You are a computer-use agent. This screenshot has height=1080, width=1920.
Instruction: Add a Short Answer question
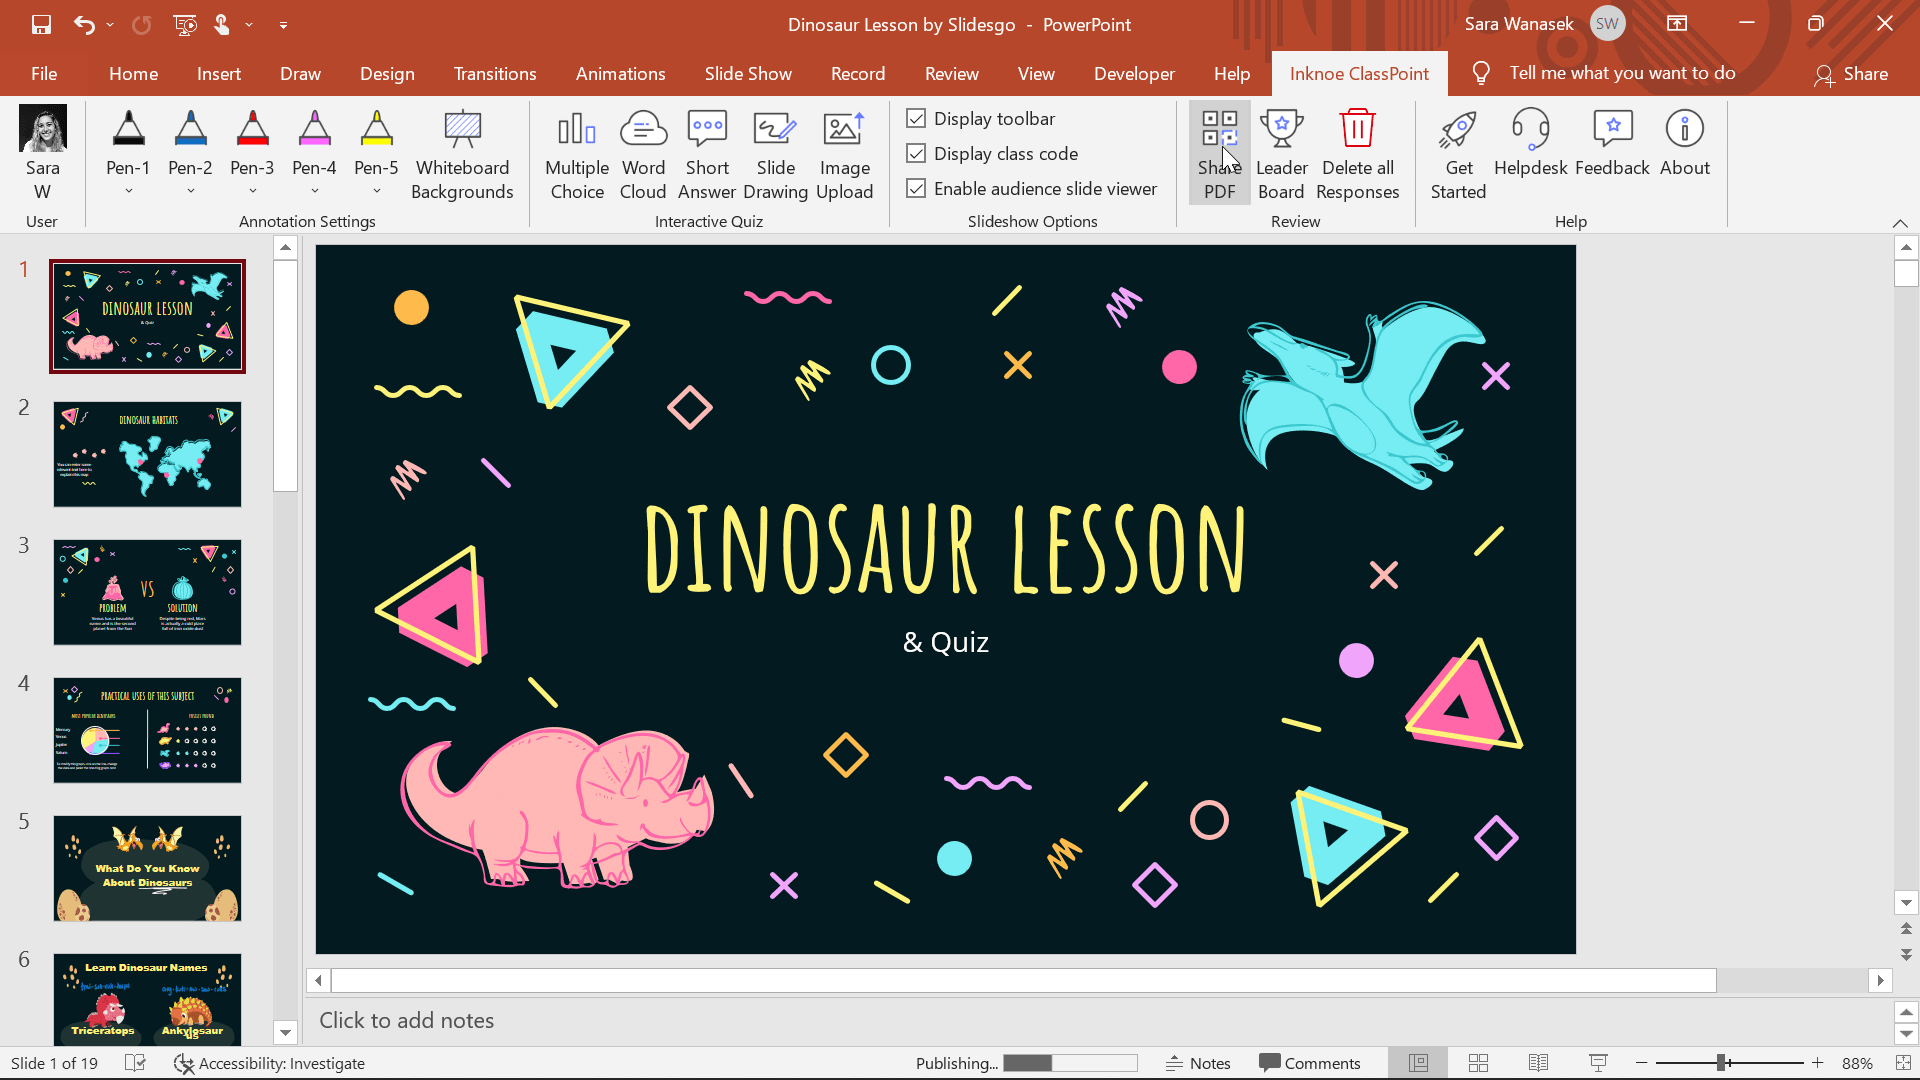[x=707, y=154]
